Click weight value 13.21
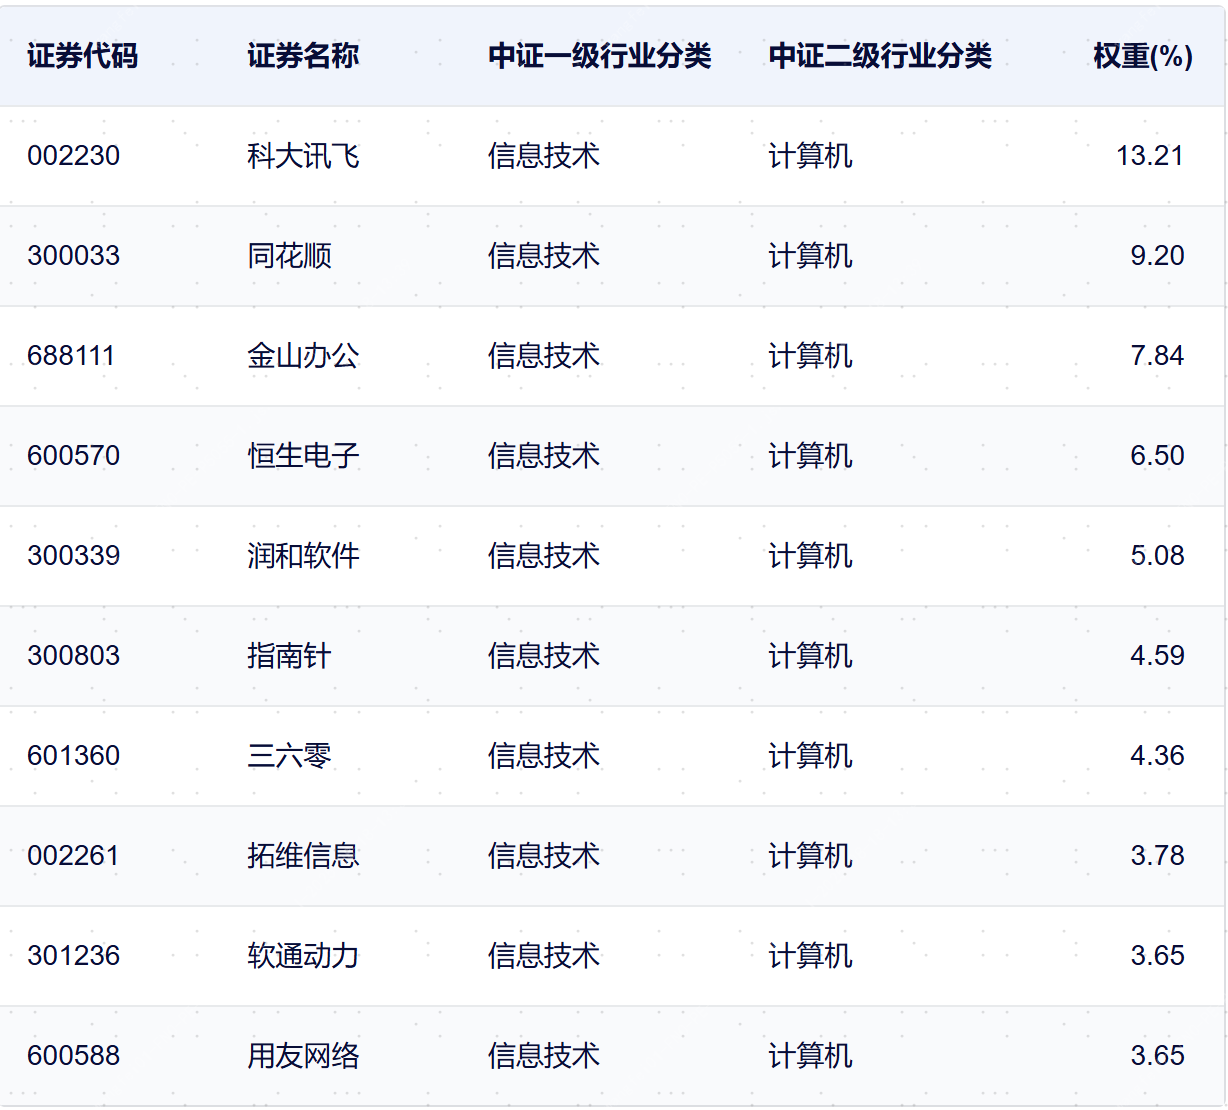The height and width of the screenshot is (1110, 1228). tap(1150, 156)
